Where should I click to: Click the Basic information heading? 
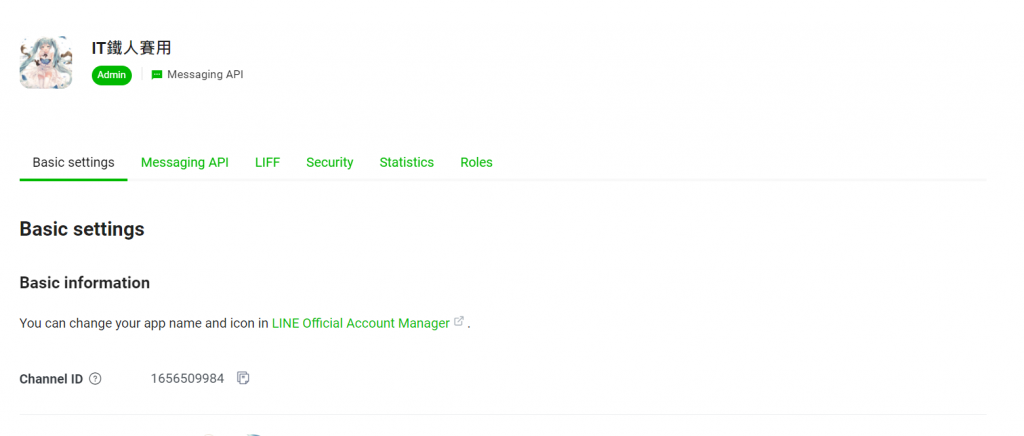85,283
